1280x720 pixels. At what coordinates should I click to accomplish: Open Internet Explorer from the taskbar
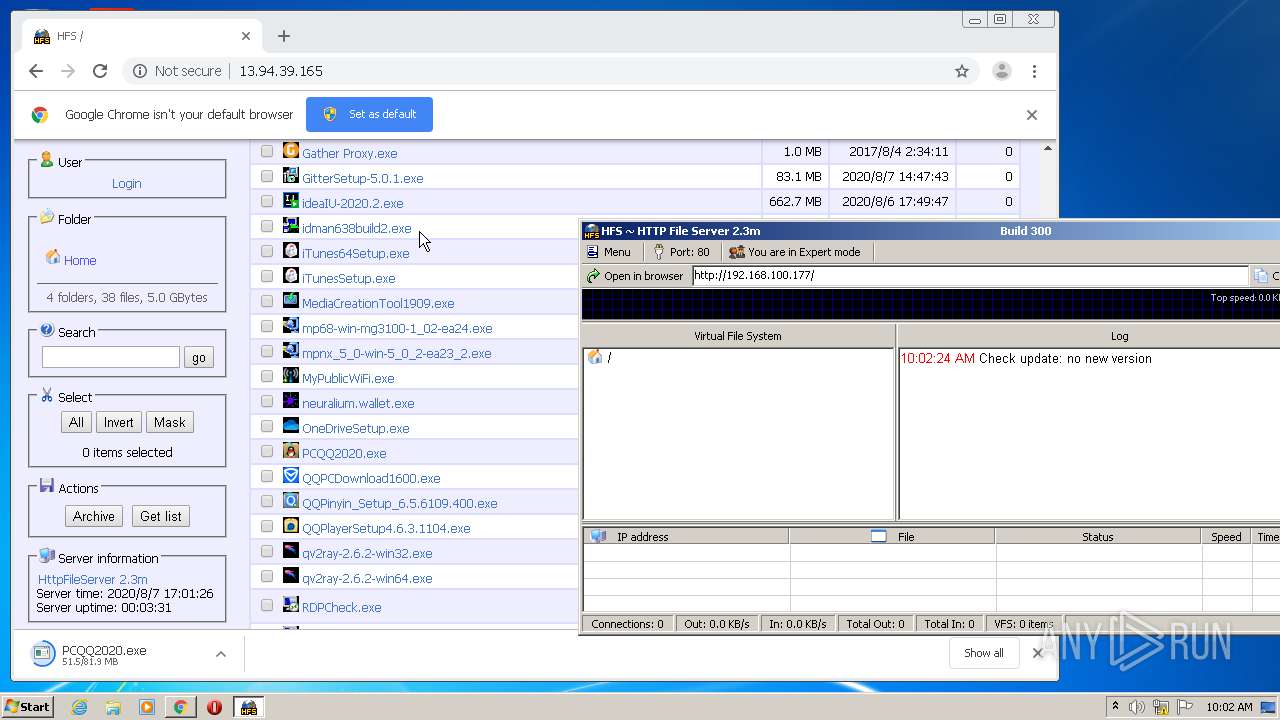click(x=79, y=707)
